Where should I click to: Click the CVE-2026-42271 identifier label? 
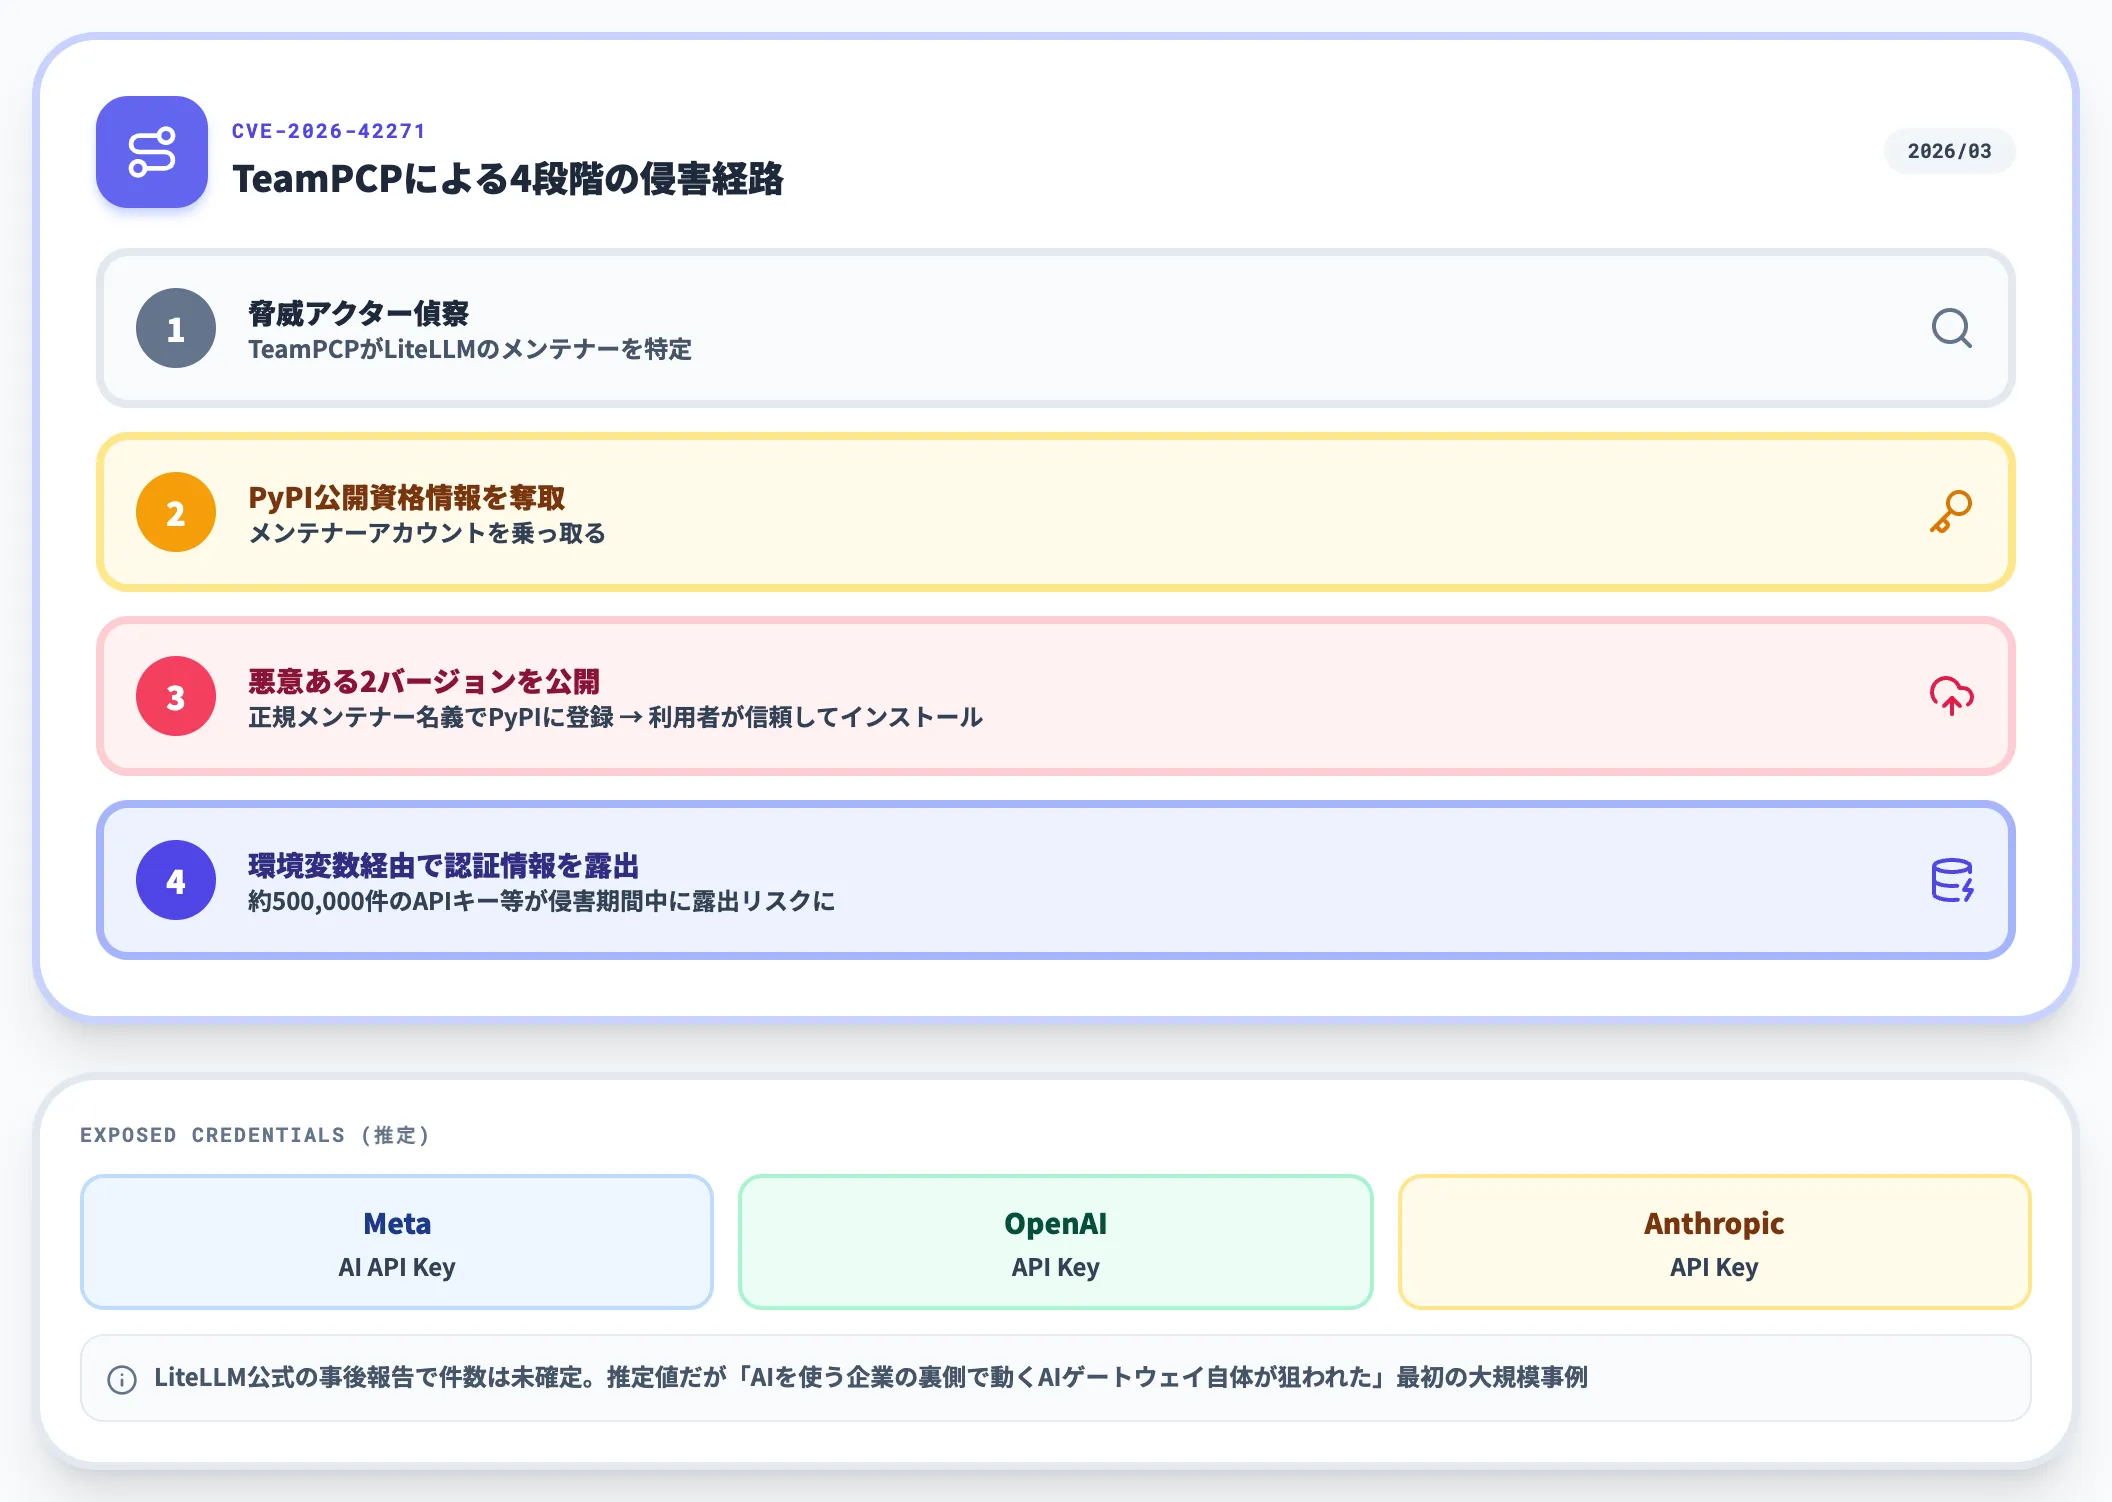pos(329,131)
